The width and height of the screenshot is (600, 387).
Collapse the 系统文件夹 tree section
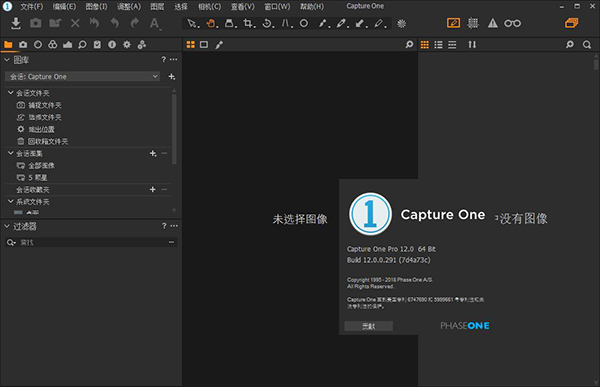[x=11, y=201]
